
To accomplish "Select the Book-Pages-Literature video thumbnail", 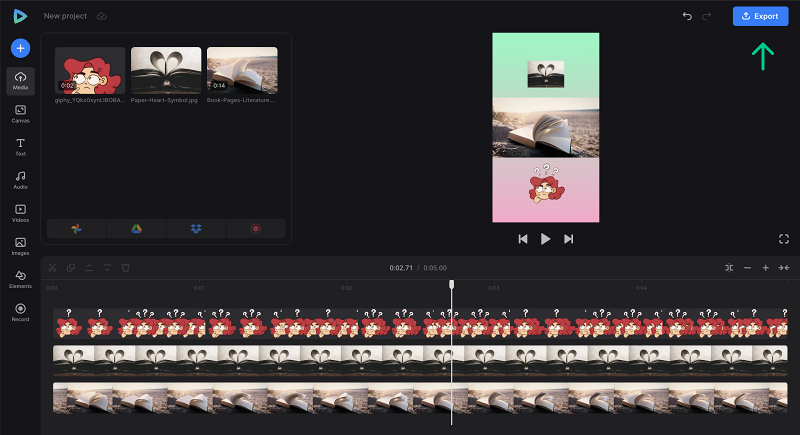I will click(242, 70).
